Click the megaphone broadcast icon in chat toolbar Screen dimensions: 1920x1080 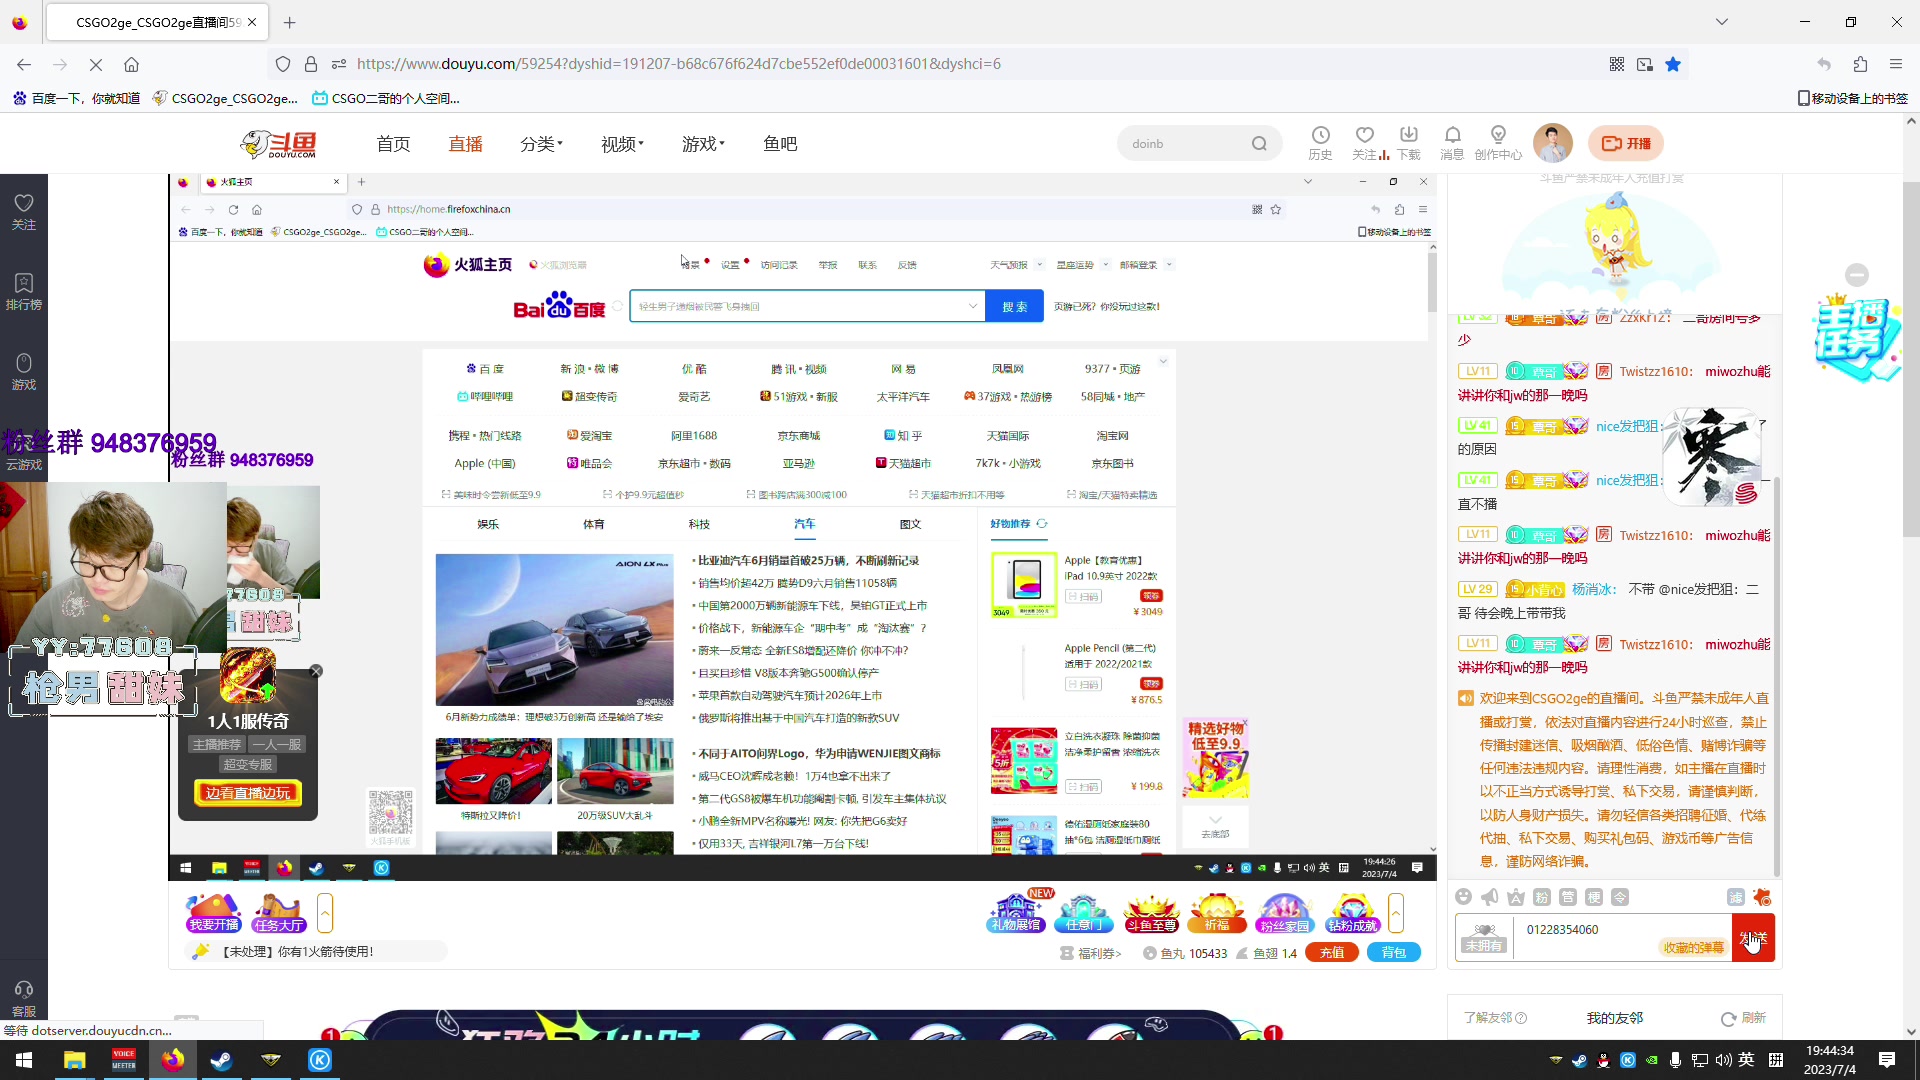(1490, 897)
